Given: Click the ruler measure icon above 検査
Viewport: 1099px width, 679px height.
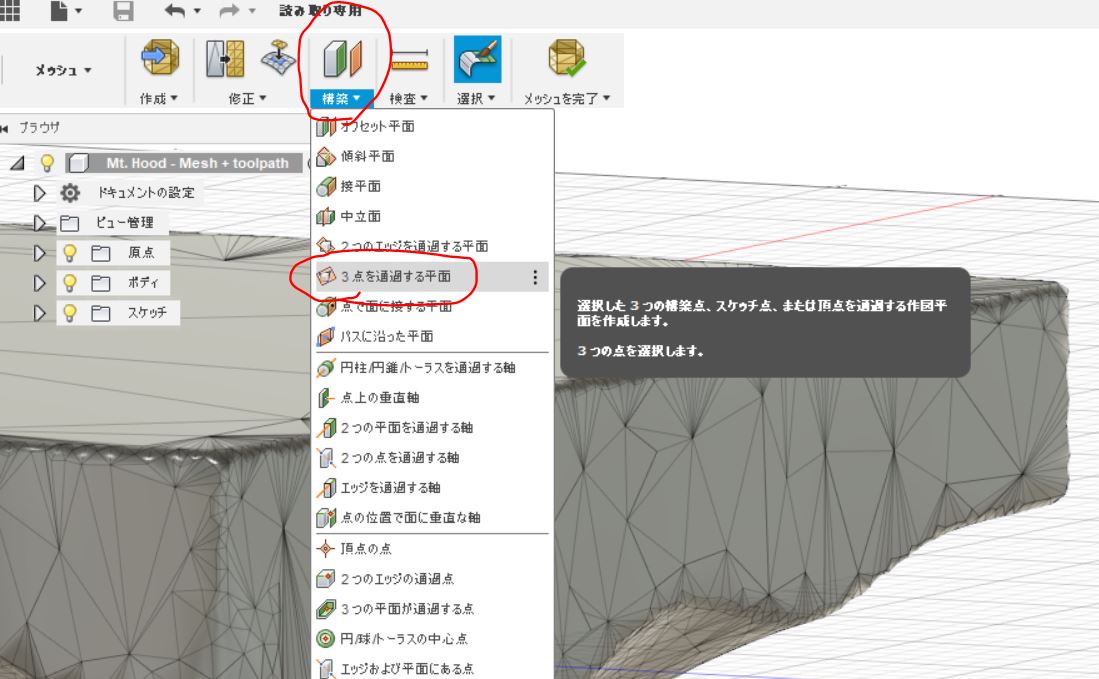Looking at the screenshot, I should pos(409,60).
